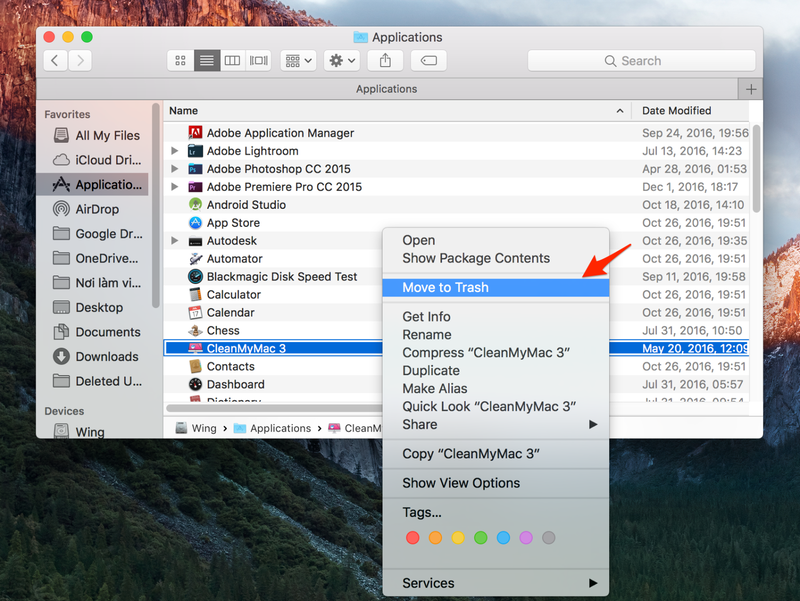Open the action gear dropdown menu
Image resolution: width=800 pixels, height=601 pixels.
tap(340, 60)
